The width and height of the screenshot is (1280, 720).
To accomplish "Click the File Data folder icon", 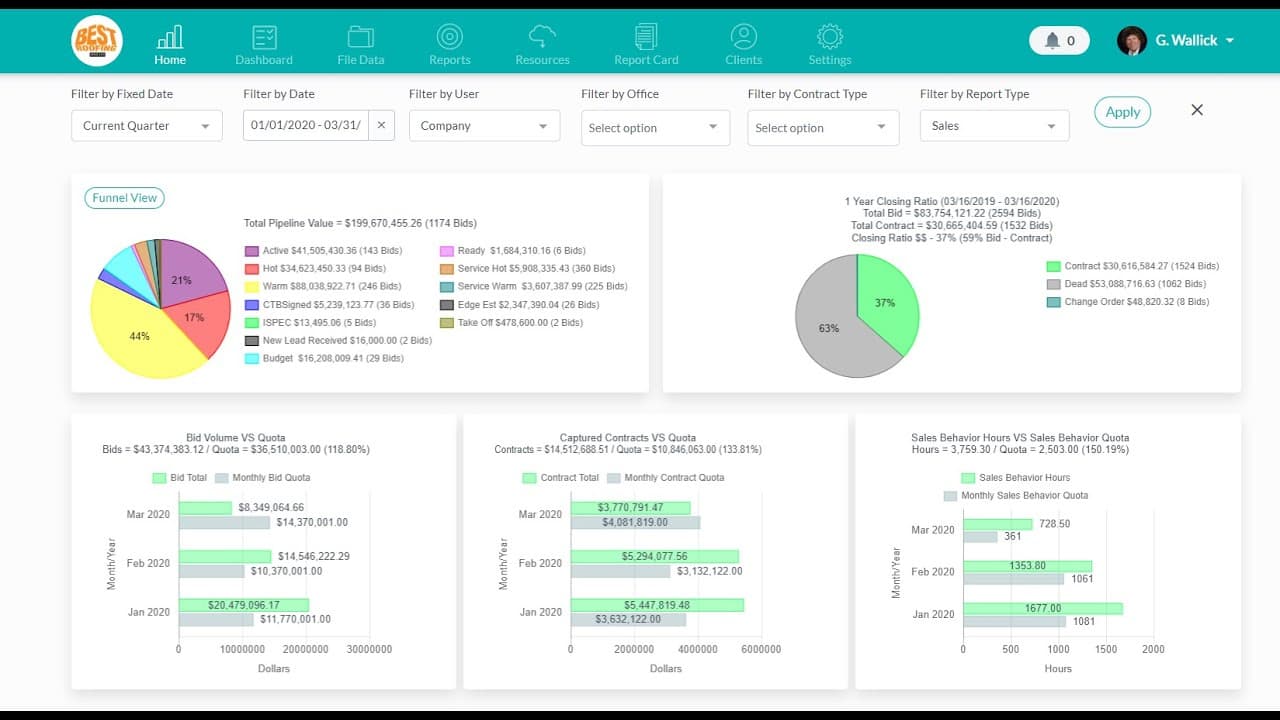I will (360, 38).
